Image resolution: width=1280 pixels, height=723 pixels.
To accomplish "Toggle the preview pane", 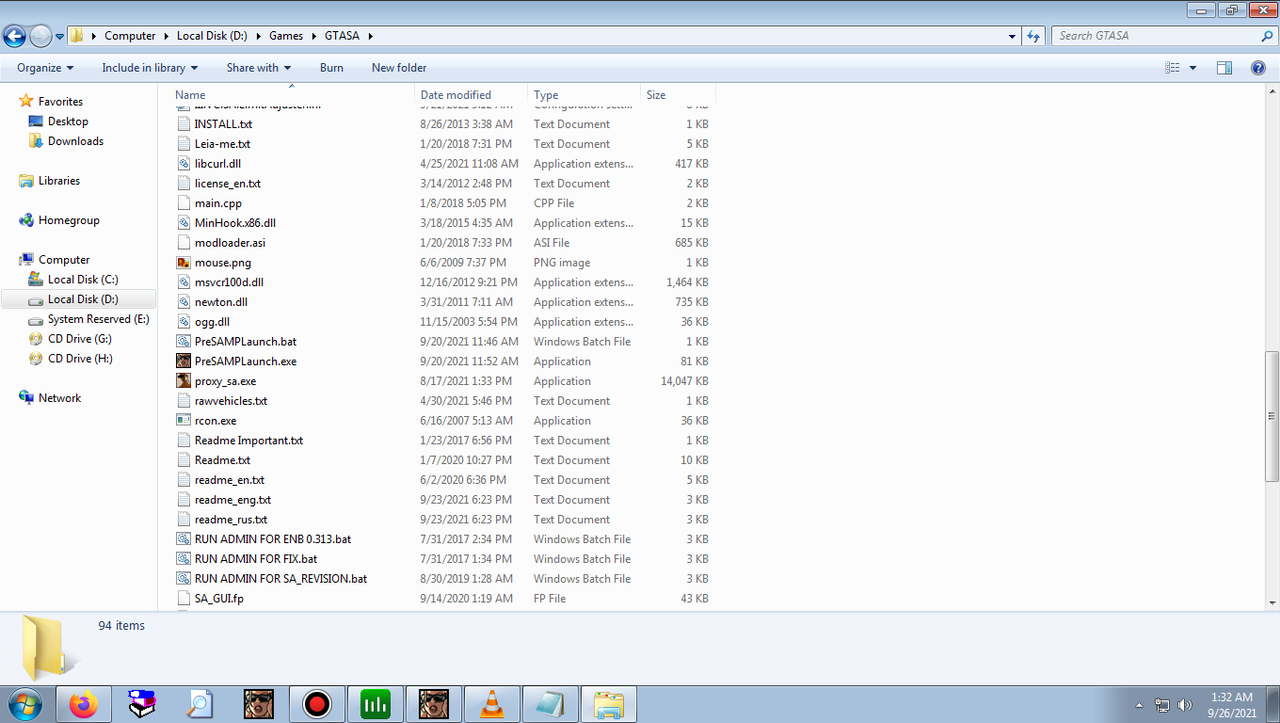I will (1224, 68).
